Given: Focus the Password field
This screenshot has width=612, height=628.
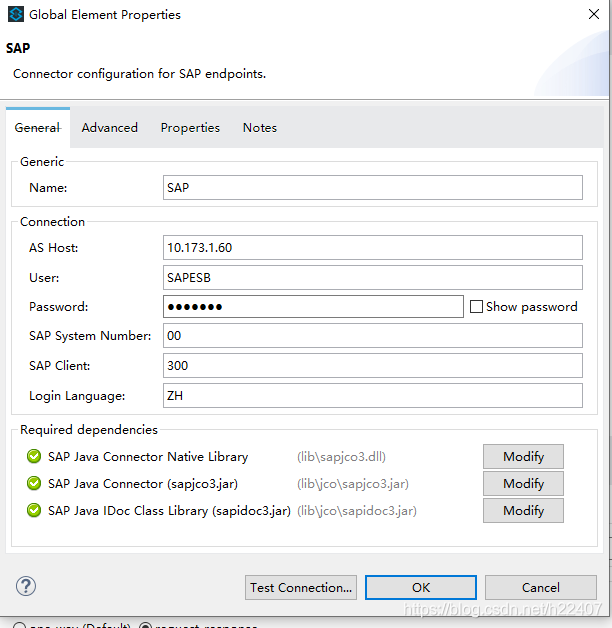Looking at the screenshot, I should point(313,307).
